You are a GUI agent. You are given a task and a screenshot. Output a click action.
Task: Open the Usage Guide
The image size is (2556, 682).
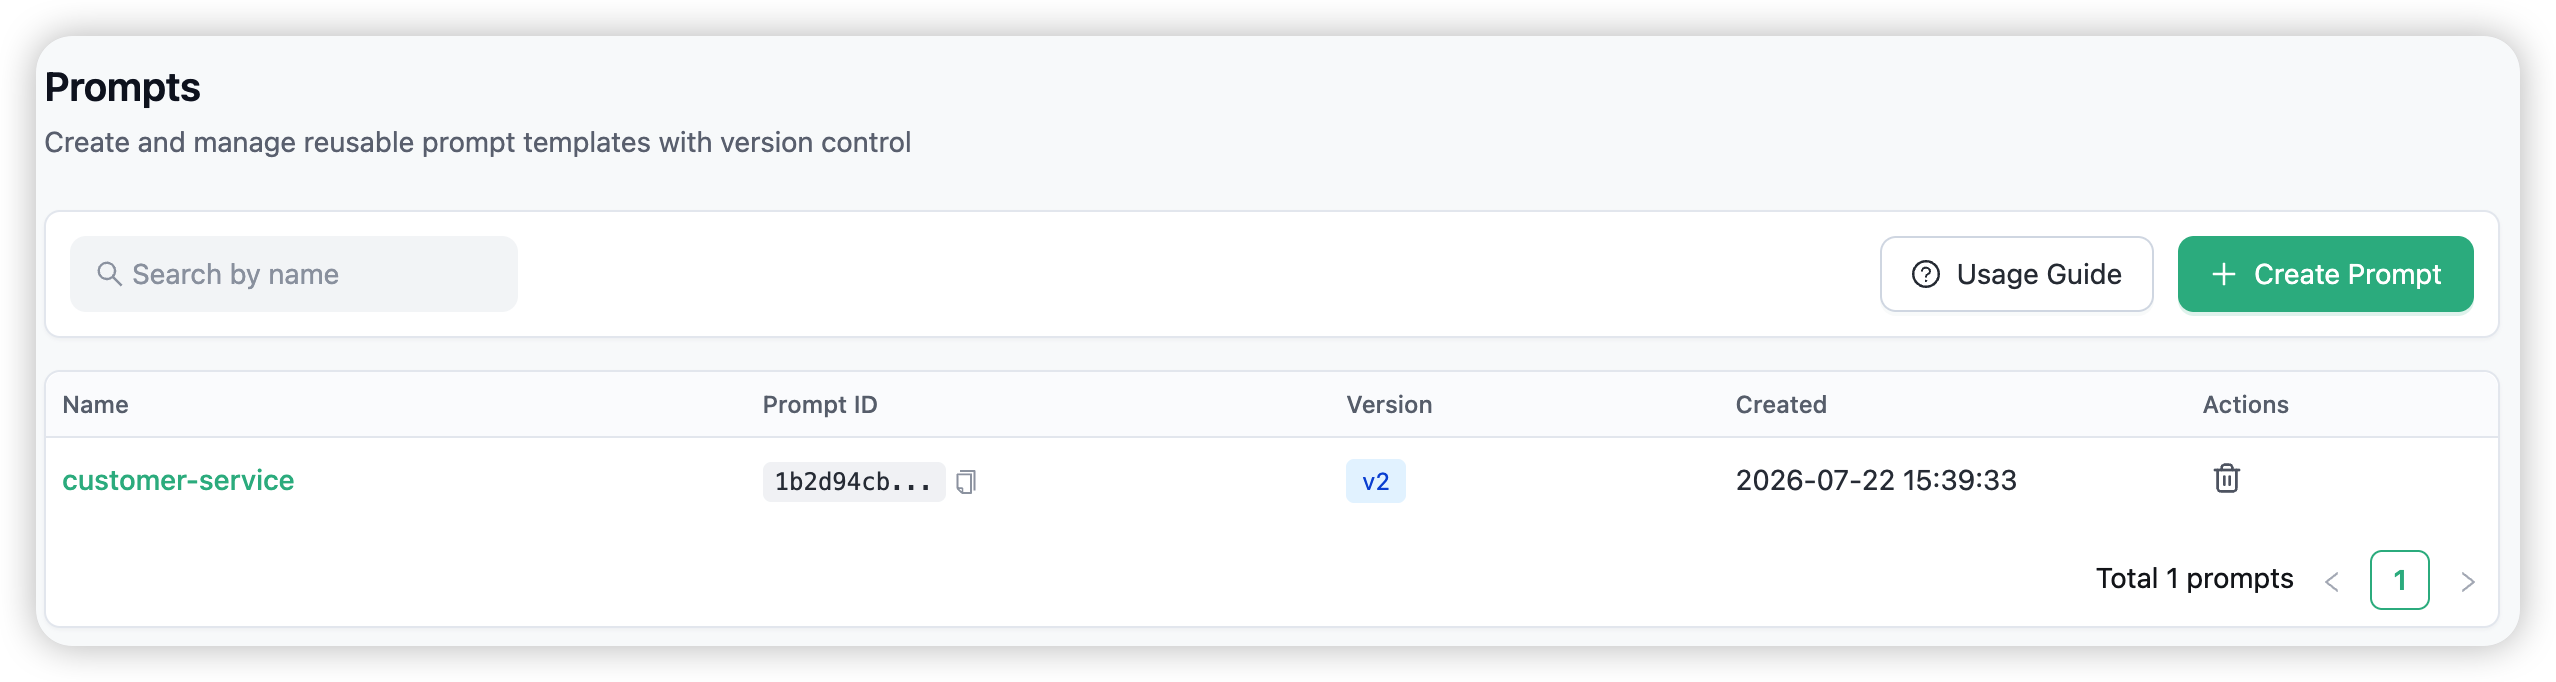click(2016, 274)
